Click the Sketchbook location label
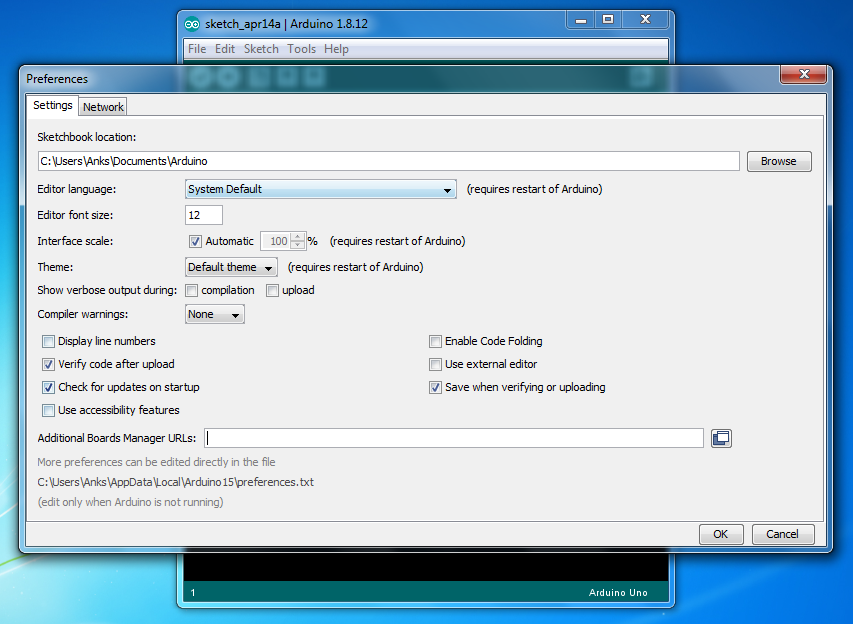 pyautogui.click(x=86, y=137)
